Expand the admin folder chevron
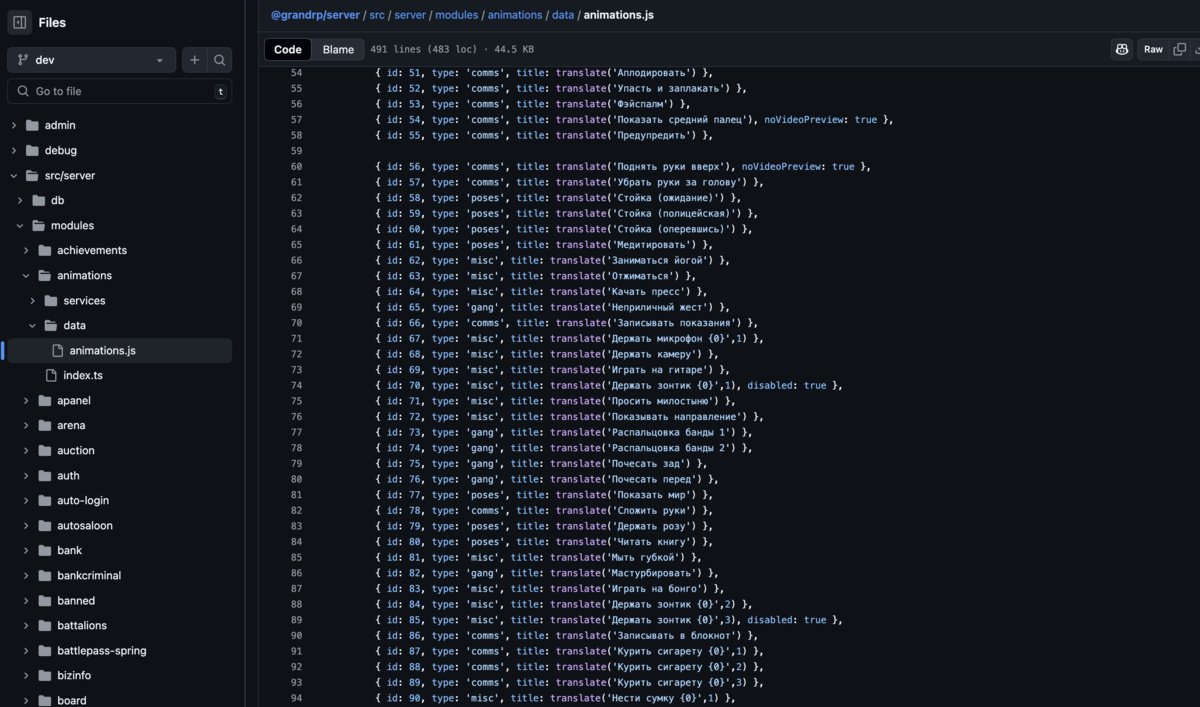Viewport: 1200px width, 707px height. tap(13, 125)
